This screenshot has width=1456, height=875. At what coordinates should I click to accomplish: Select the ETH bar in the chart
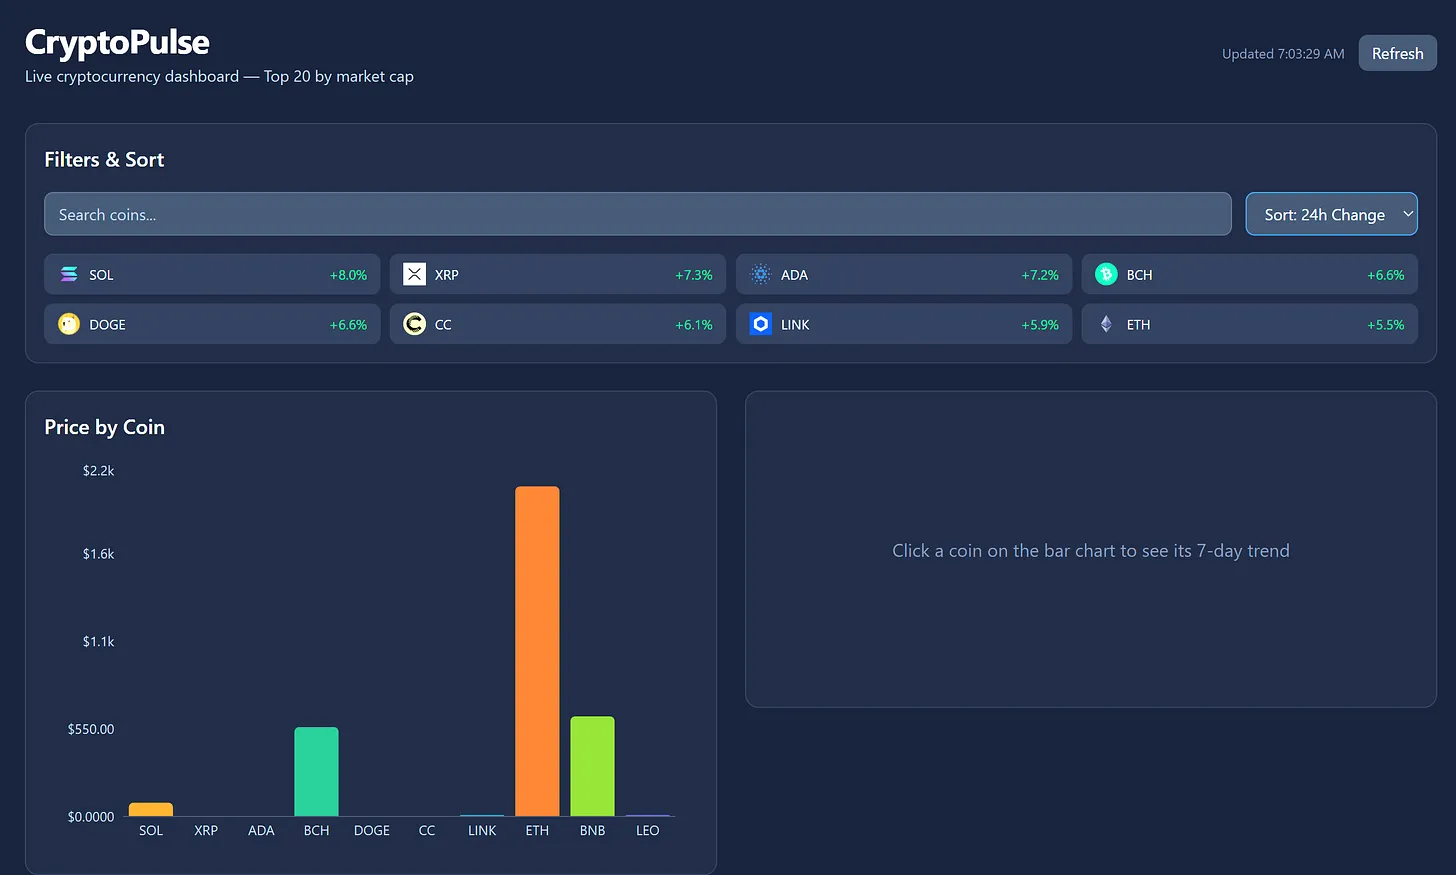coord(537,650)
